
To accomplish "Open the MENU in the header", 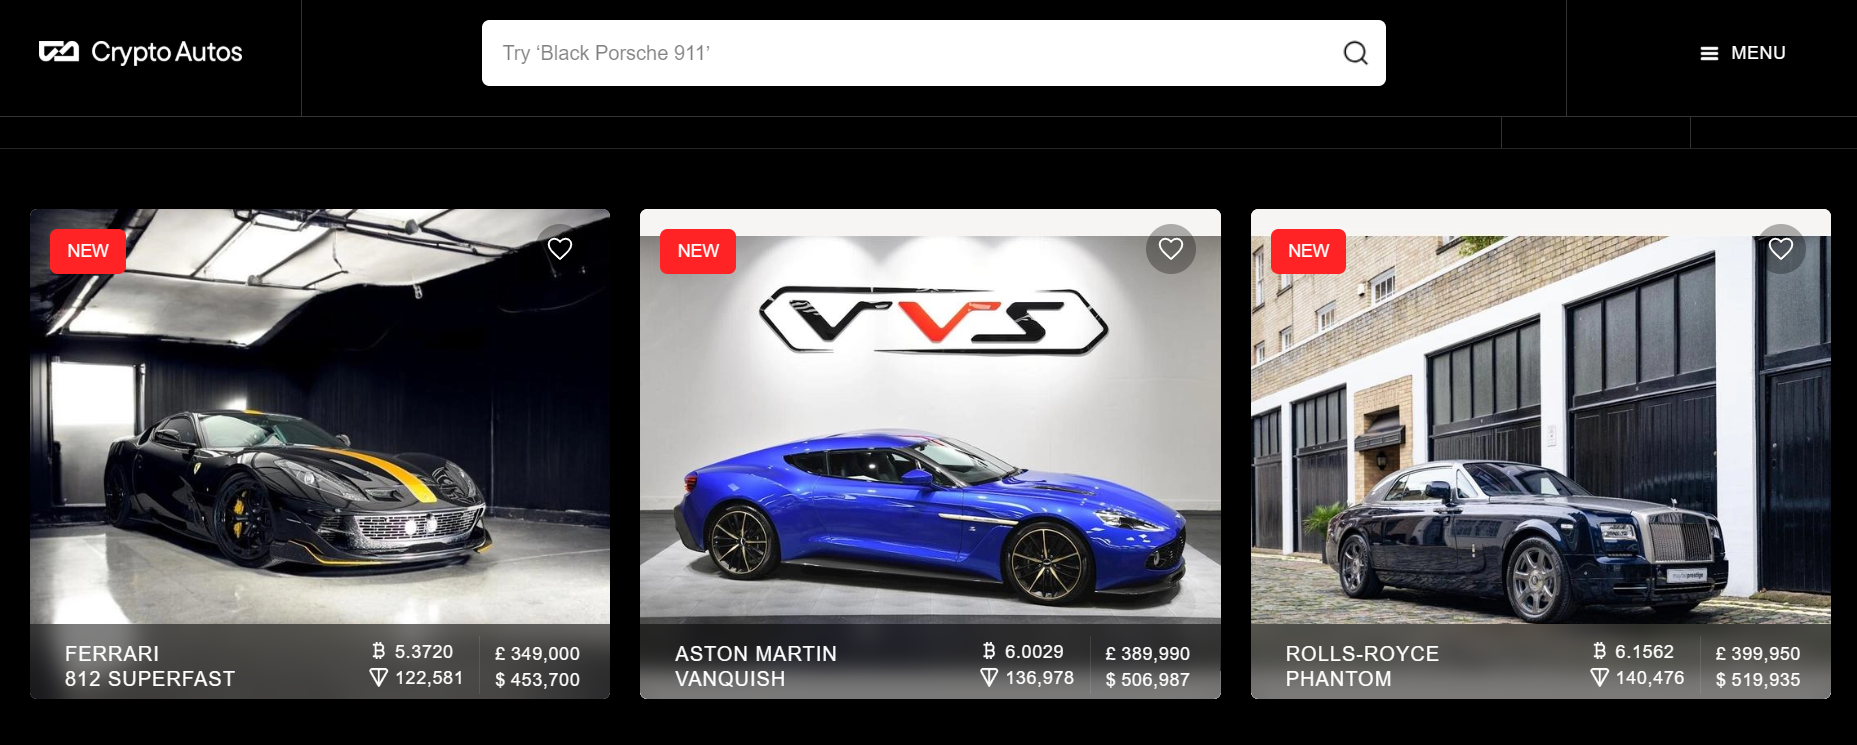I will pyautogui.click(x=1743, y=53).
